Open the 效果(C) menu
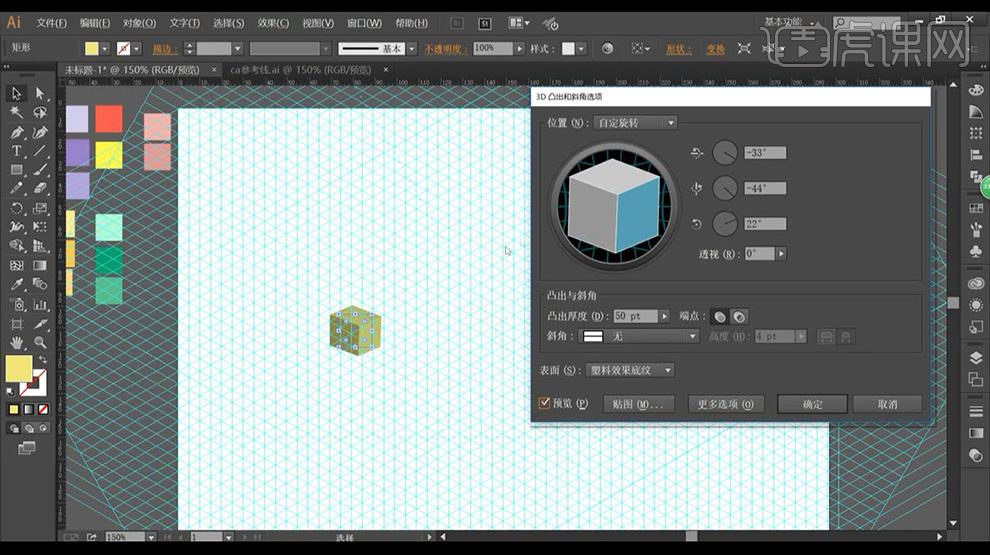Screen dimensions: 990x555 coord(273,22)
